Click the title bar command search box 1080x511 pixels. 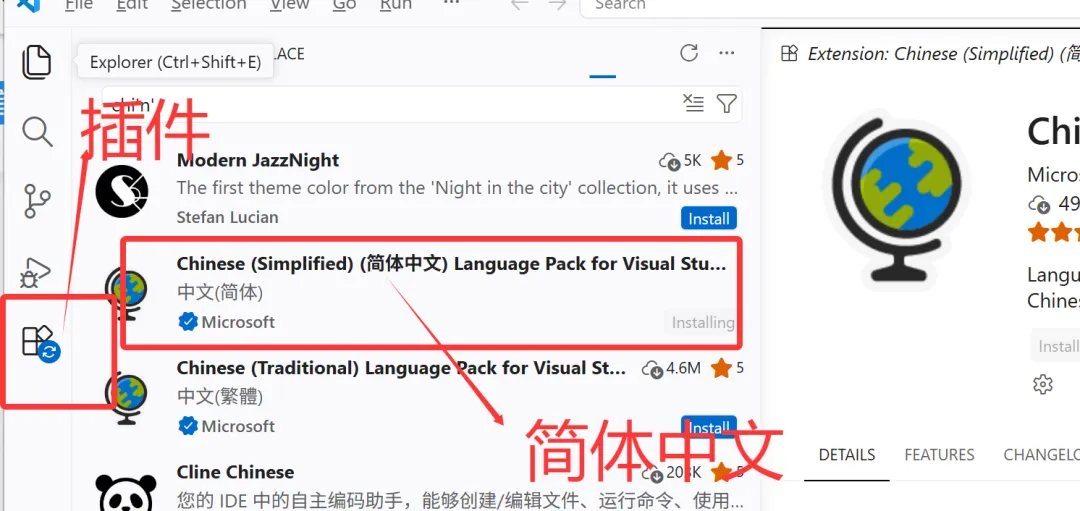(830, 7)
